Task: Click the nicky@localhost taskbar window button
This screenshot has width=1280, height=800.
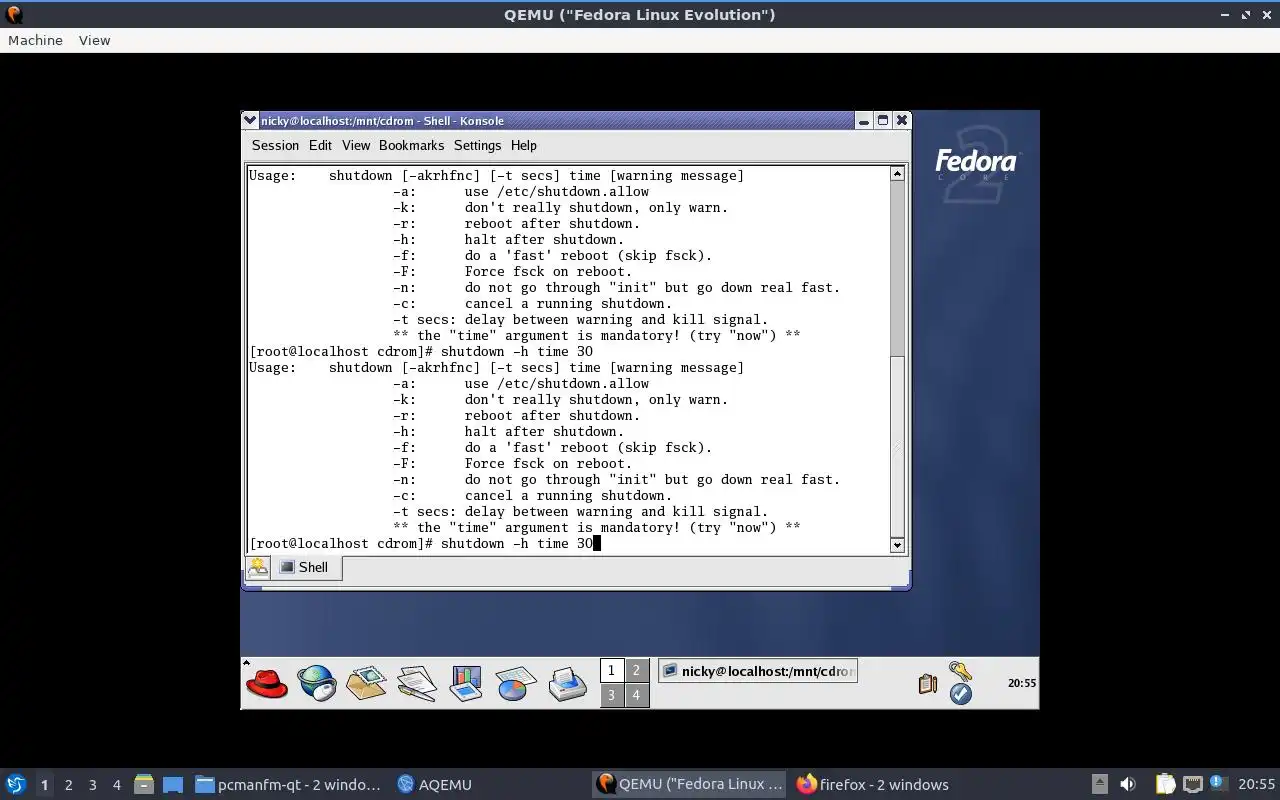Action: pyautogui.click(x=757, y=671)
